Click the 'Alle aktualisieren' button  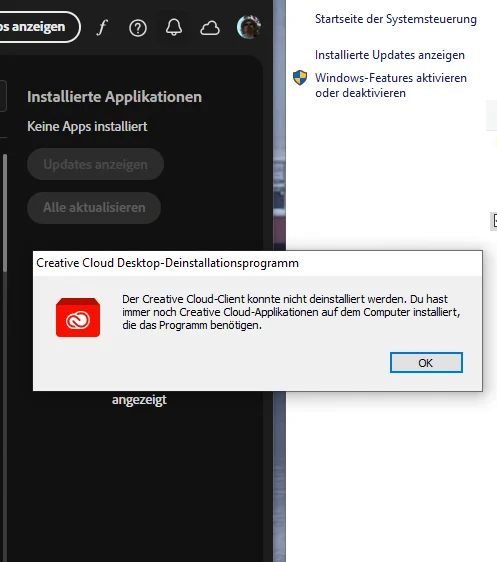[x=94, y=208]
